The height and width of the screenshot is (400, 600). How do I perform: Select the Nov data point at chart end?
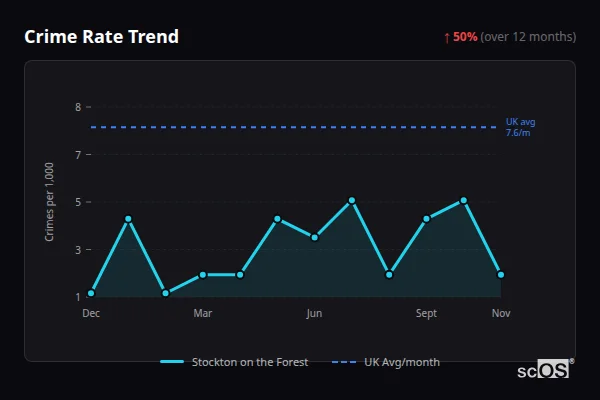[501, 275]
